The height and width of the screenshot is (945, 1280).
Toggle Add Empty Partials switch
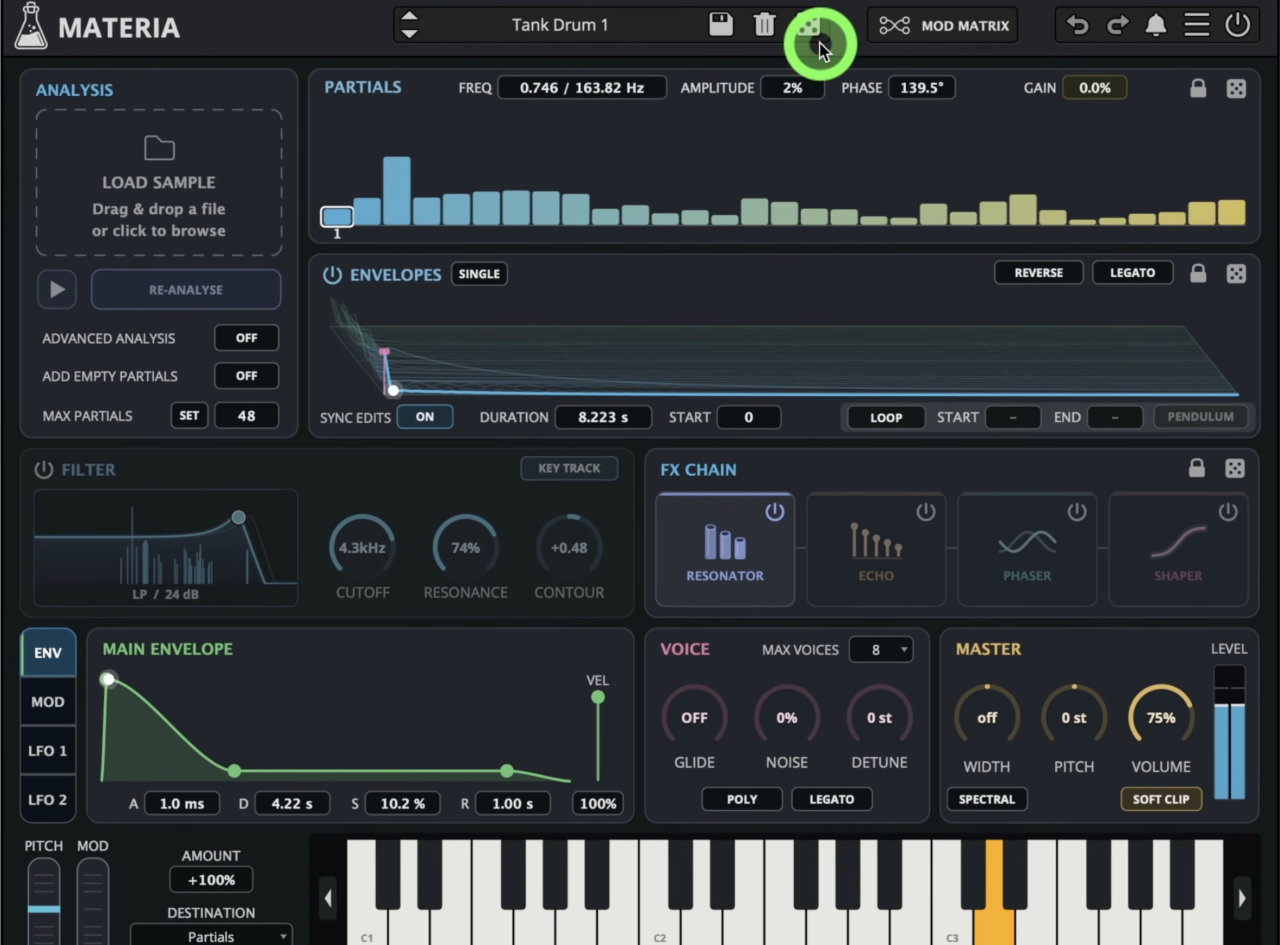coord(246,376)
